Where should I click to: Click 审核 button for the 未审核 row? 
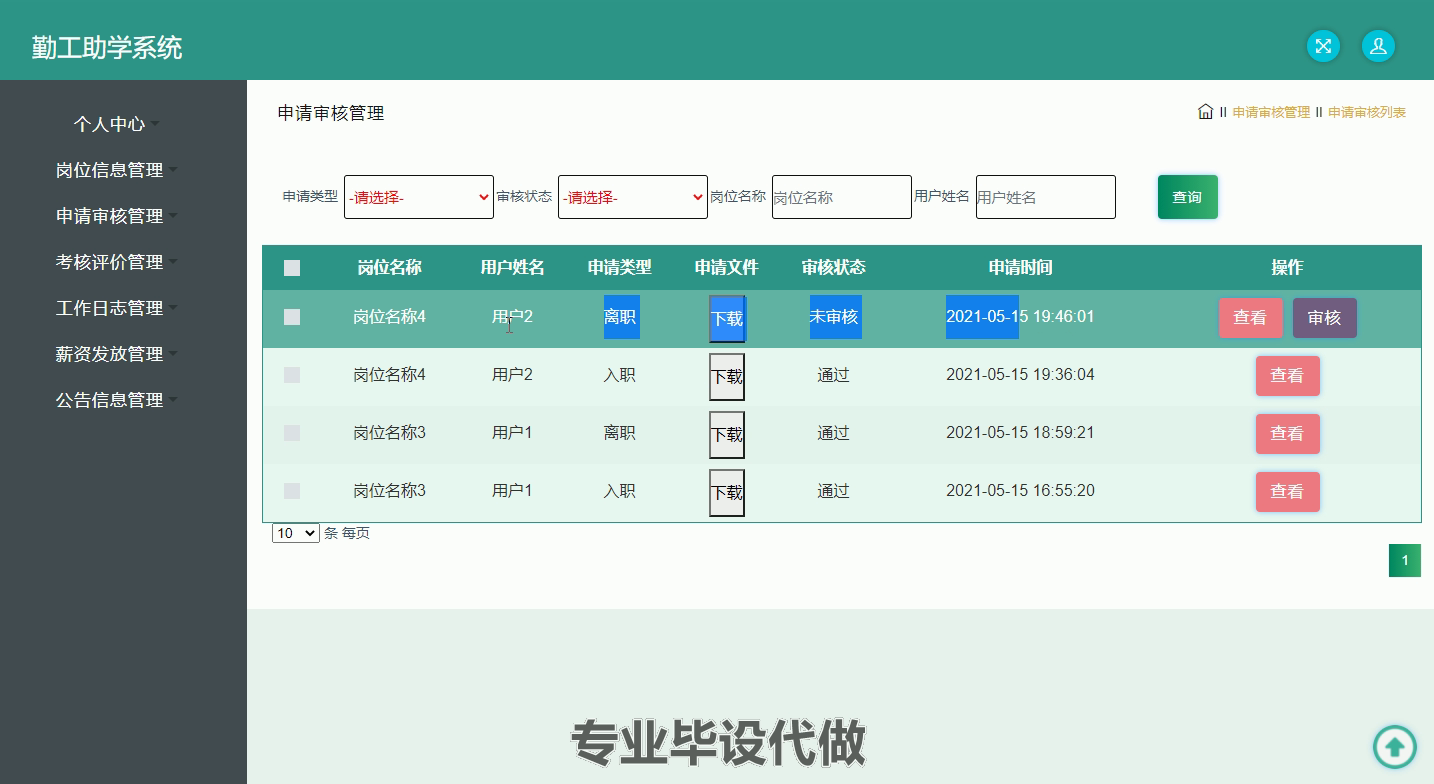coord(1324,318)
